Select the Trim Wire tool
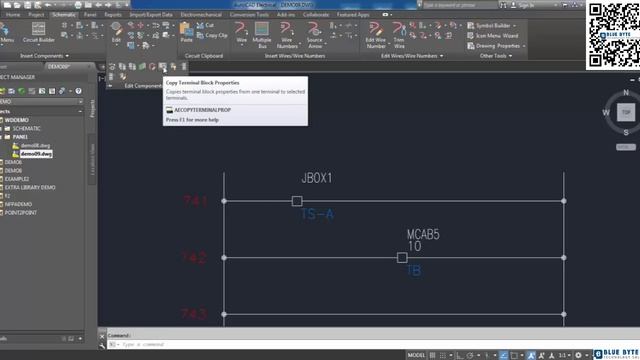The height and width of the screenshot is (360, 640). (x=399, y=35)
